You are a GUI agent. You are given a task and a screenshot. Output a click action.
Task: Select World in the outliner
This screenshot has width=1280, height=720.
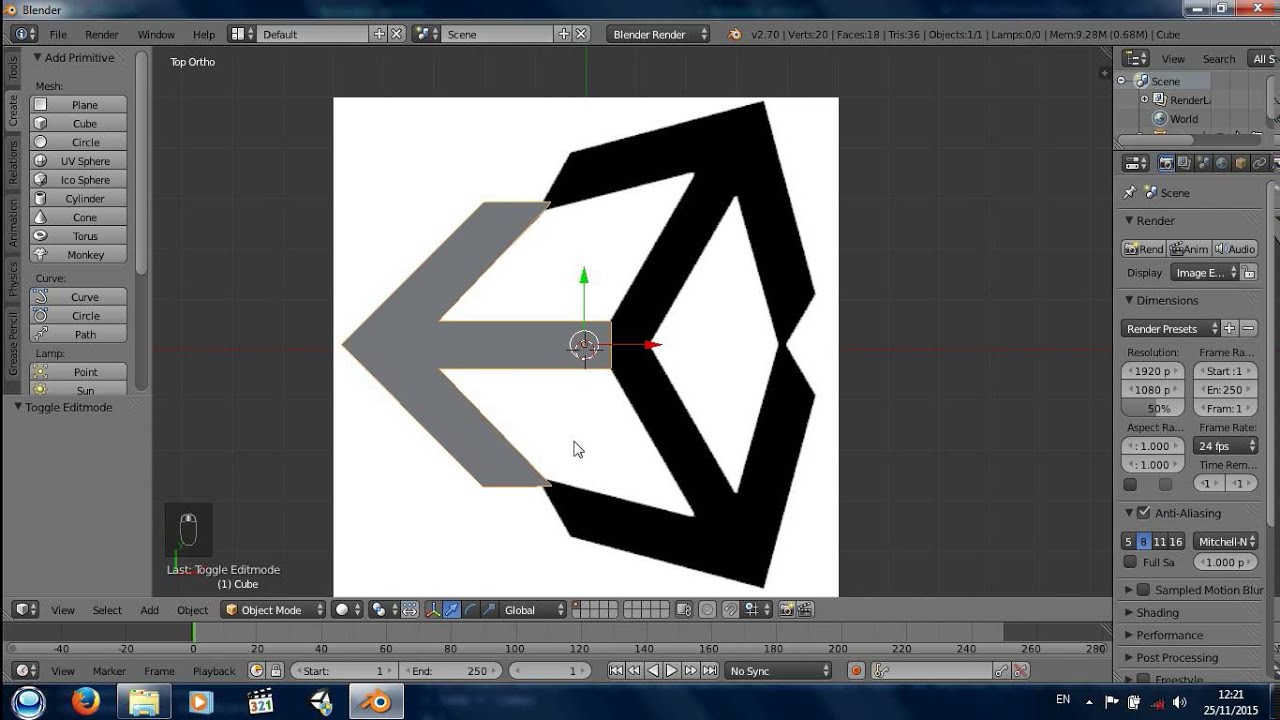tap(1184, 118)
